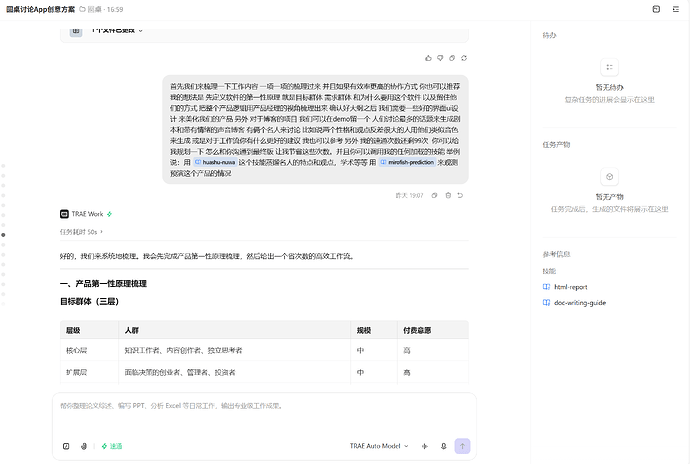Viewport: 690px width, 464px height.
Task: Click the 目标群体 (三层) heading
Action: (89, 302)
